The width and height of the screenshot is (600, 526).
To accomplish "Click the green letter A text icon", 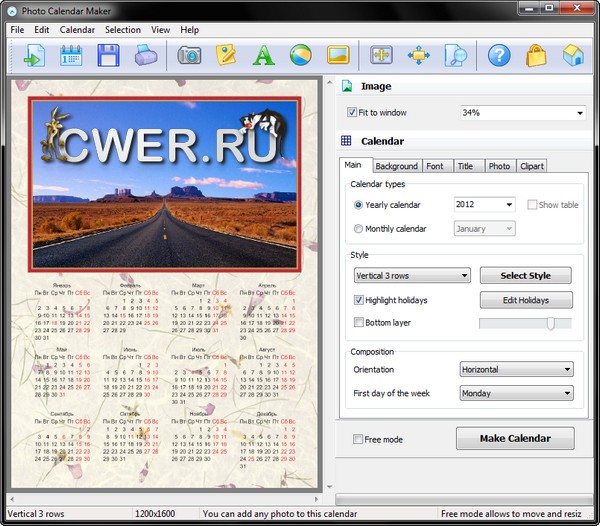I will [263, 55].
